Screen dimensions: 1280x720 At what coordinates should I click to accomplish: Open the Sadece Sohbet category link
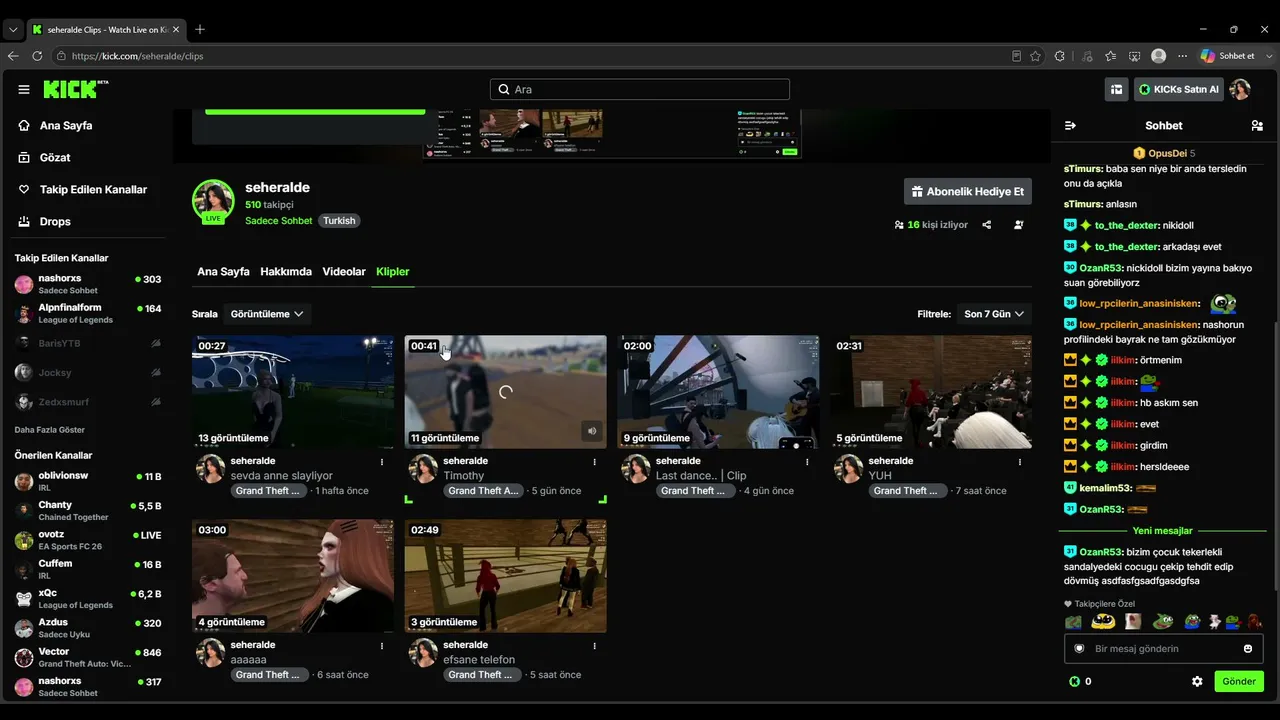[x=279, y=221]
